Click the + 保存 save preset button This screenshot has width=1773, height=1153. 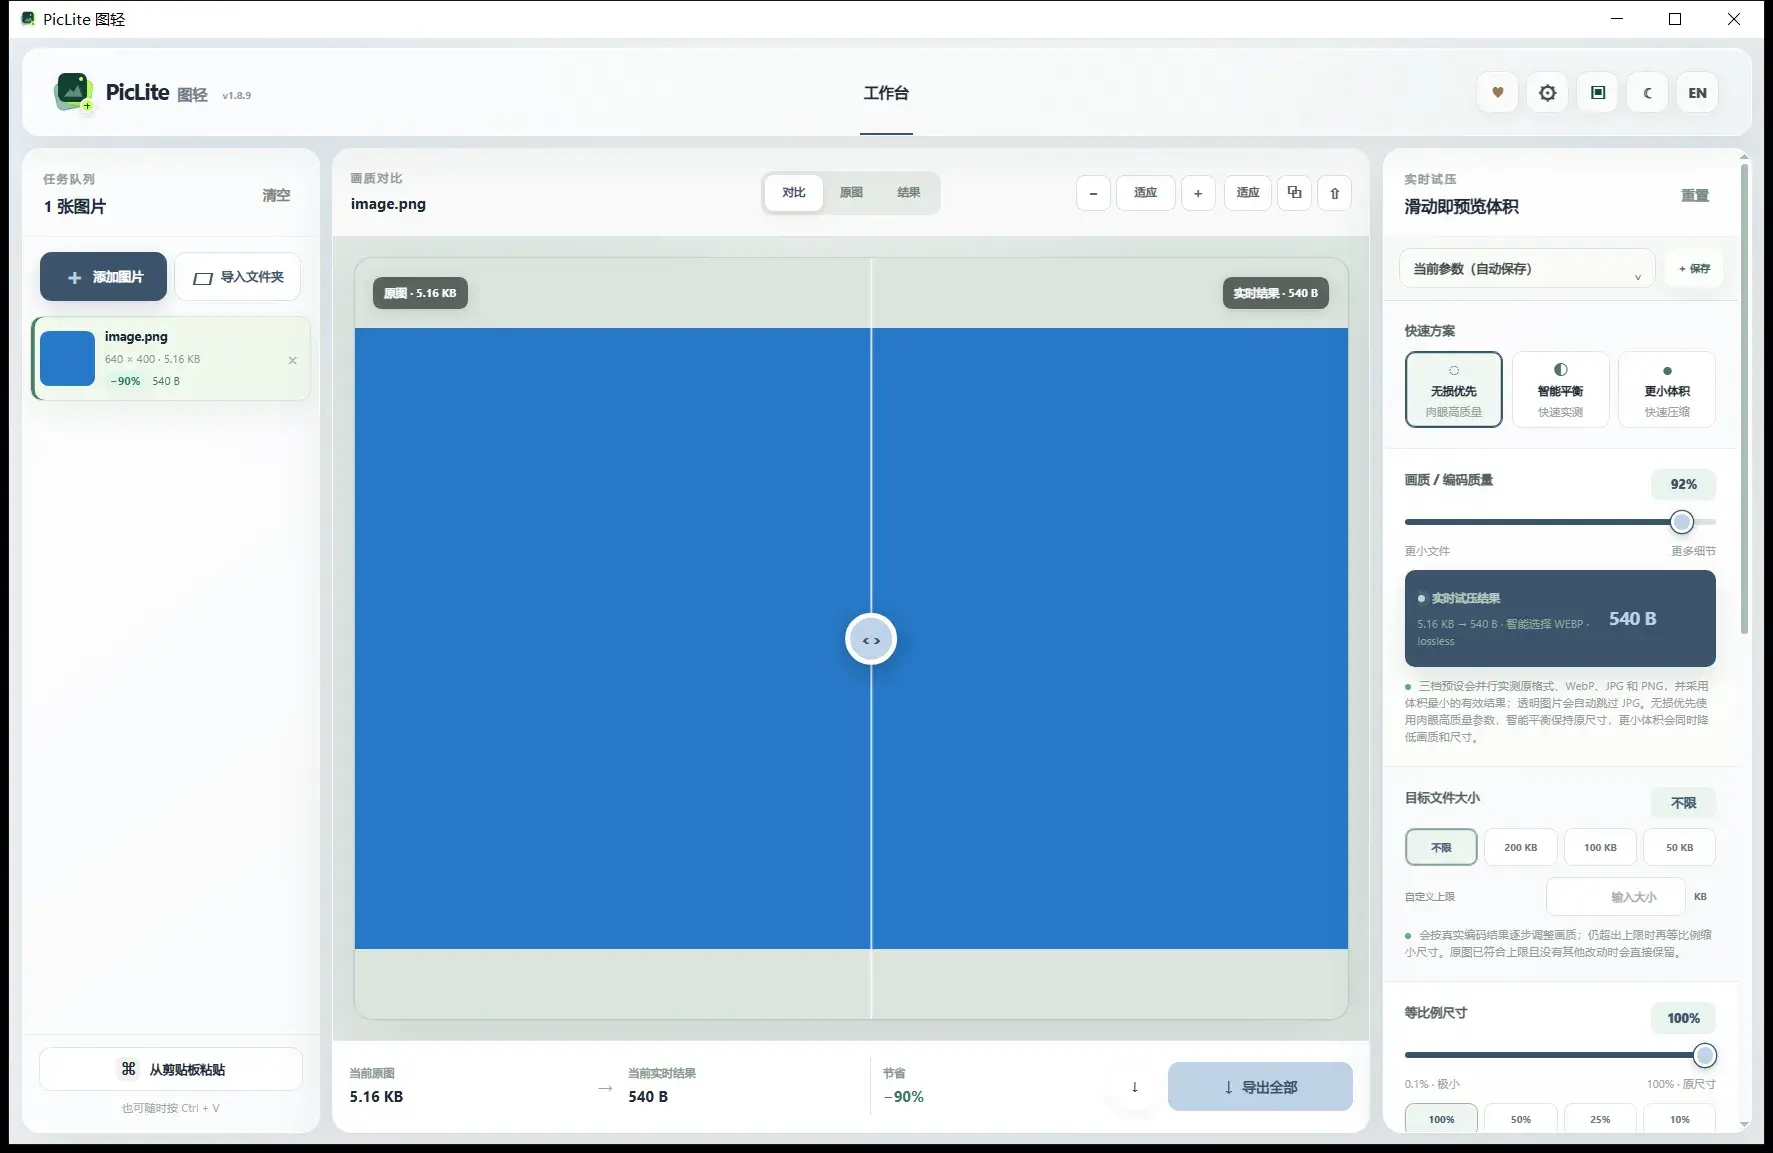1694,269
